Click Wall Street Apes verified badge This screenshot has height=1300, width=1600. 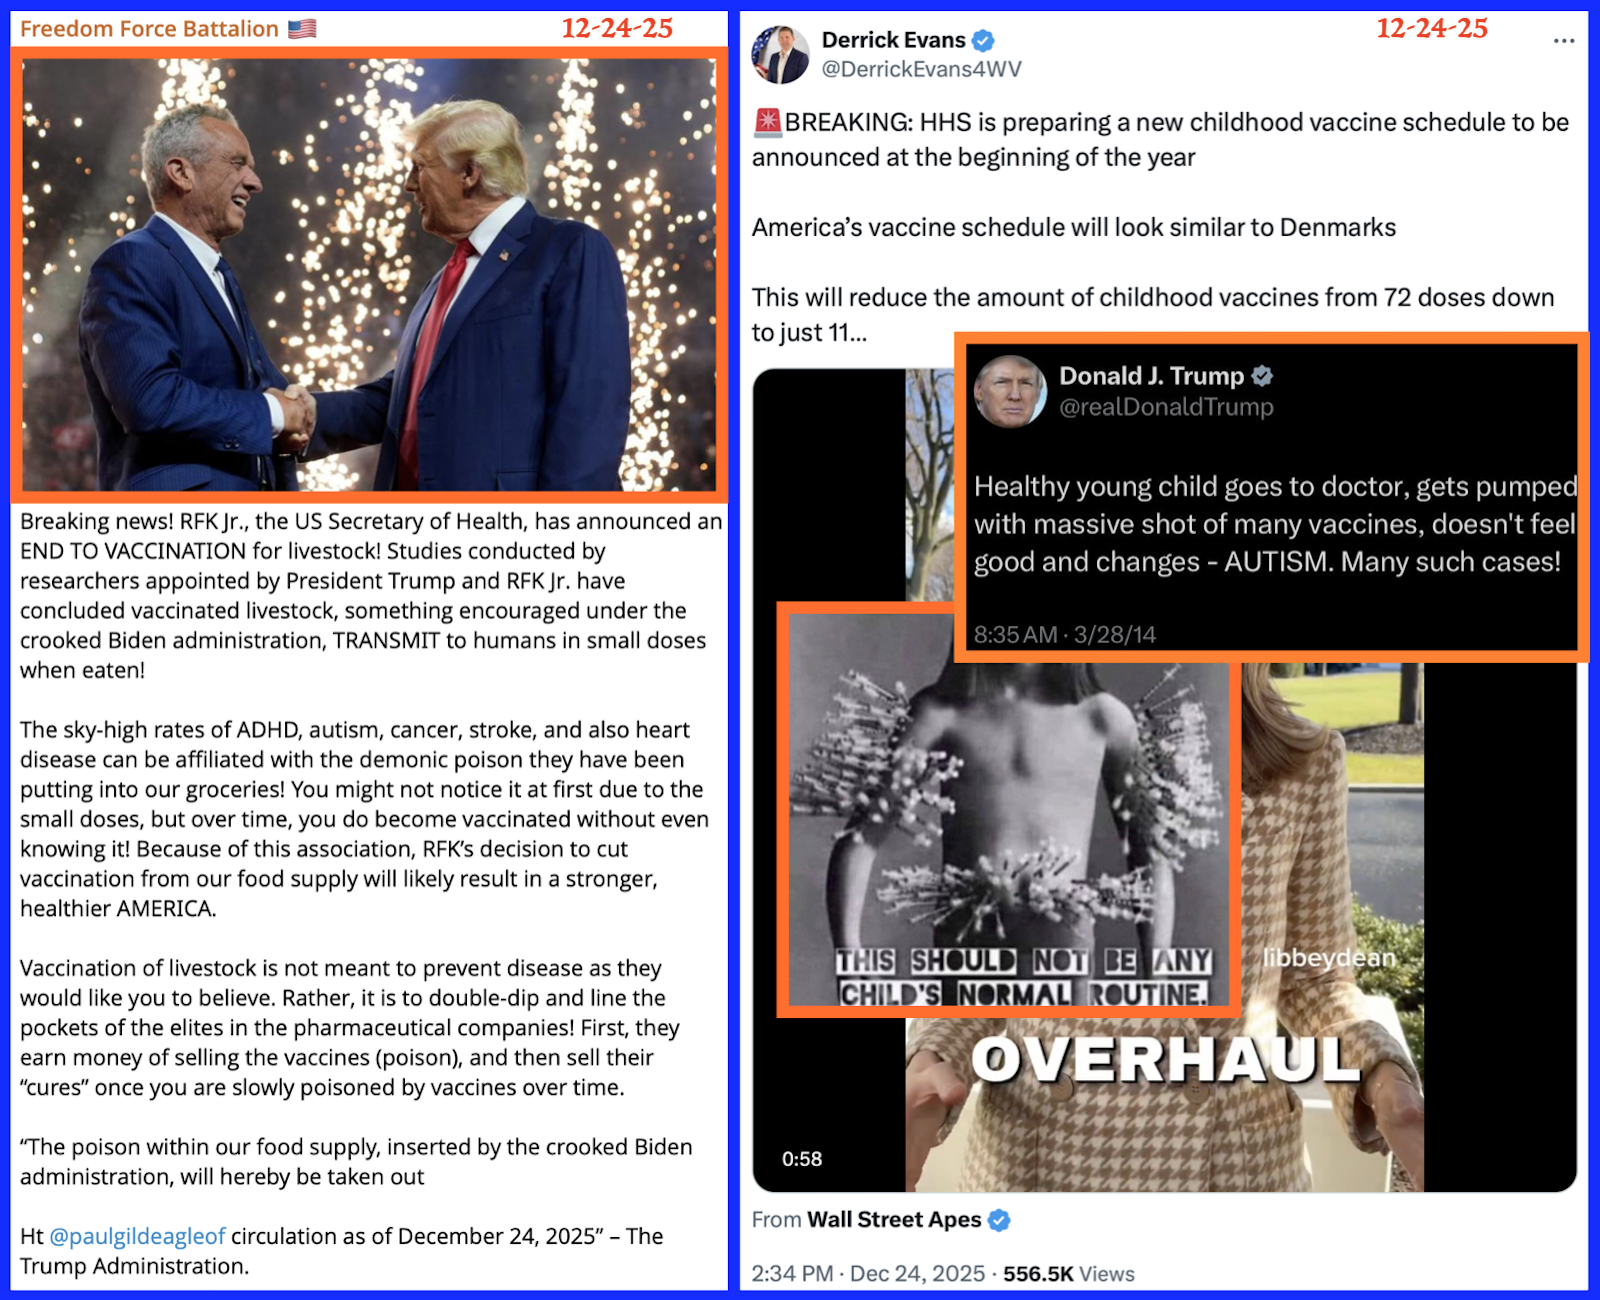click(x=999, y=1220)
